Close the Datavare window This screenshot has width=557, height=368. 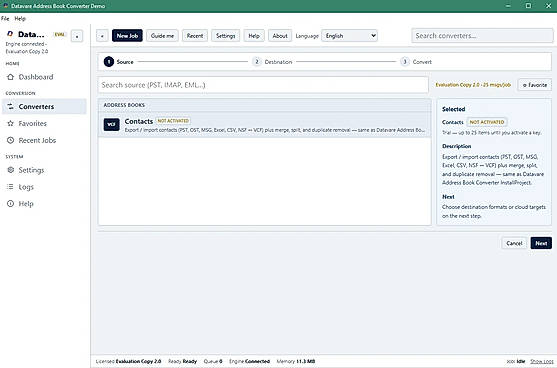pyautogui.click(x=548, y=6)
